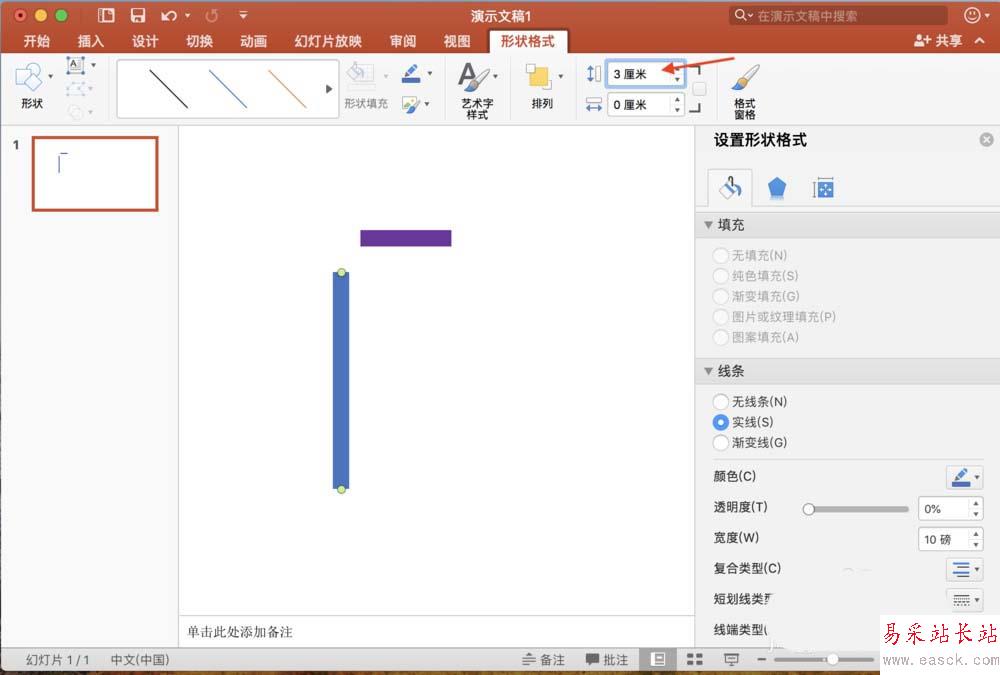
Task: Select Gradient Line (渐变线) radio button
Action: [720, 442]
